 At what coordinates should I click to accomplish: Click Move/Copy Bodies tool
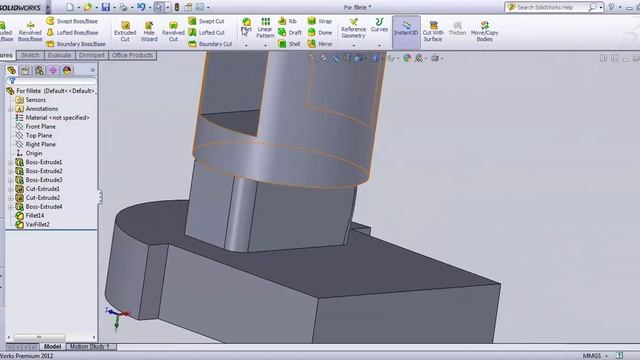[x=484, y=31]
